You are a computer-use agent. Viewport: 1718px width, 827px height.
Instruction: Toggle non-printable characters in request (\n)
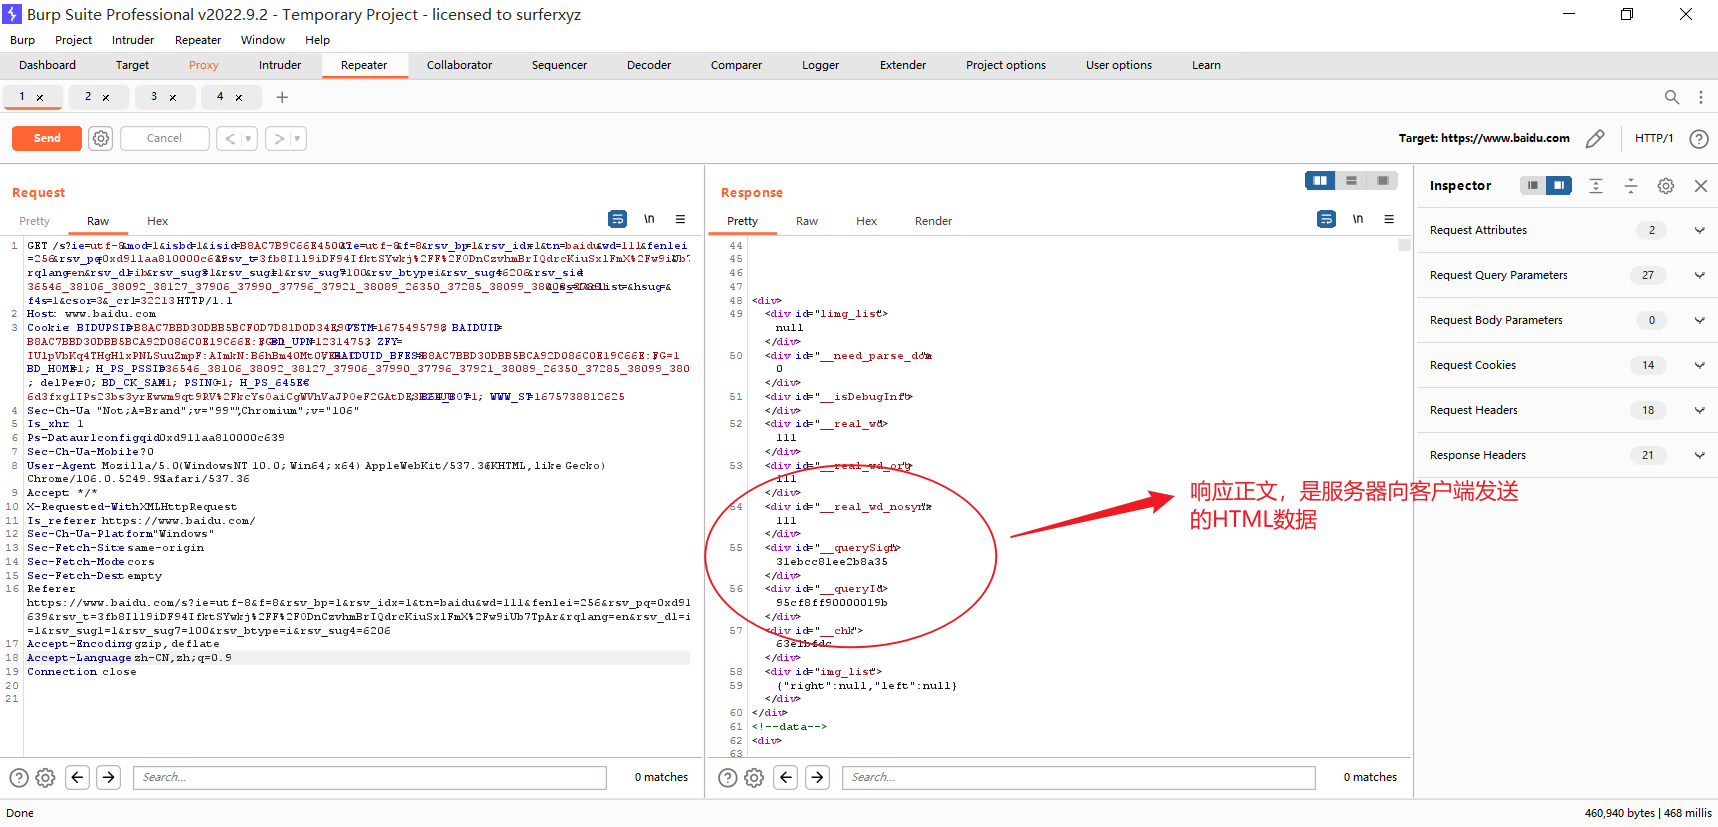tap(649, 219)
